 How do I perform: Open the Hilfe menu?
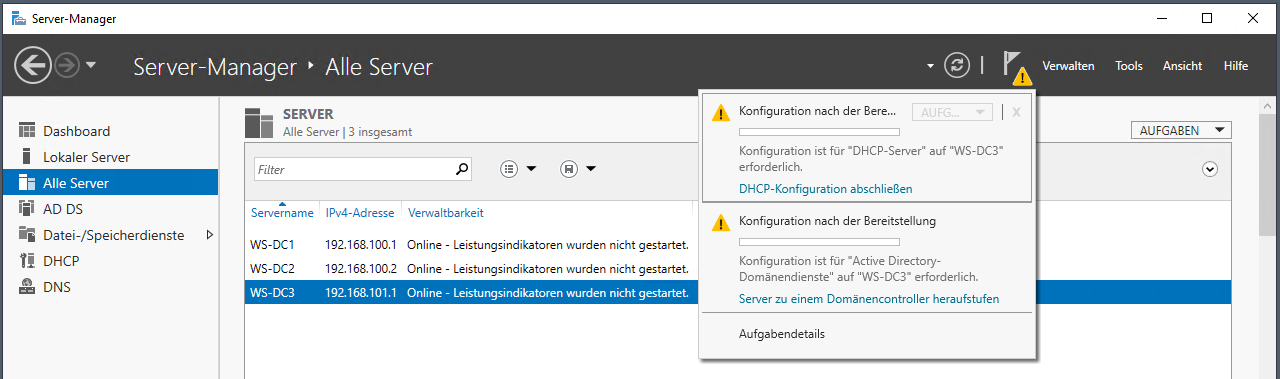[1235, 66]
